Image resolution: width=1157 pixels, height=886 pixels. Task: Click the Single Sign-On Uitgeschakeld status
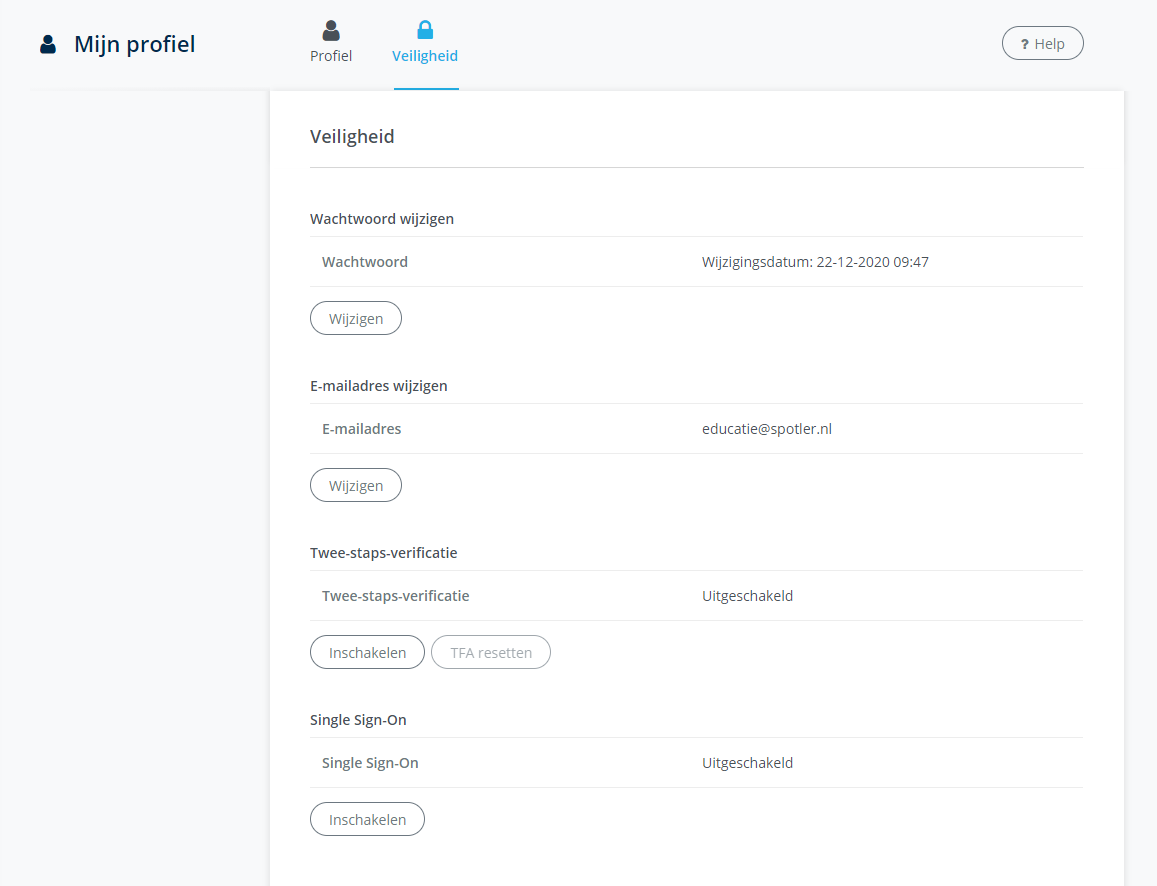[747, 763]
